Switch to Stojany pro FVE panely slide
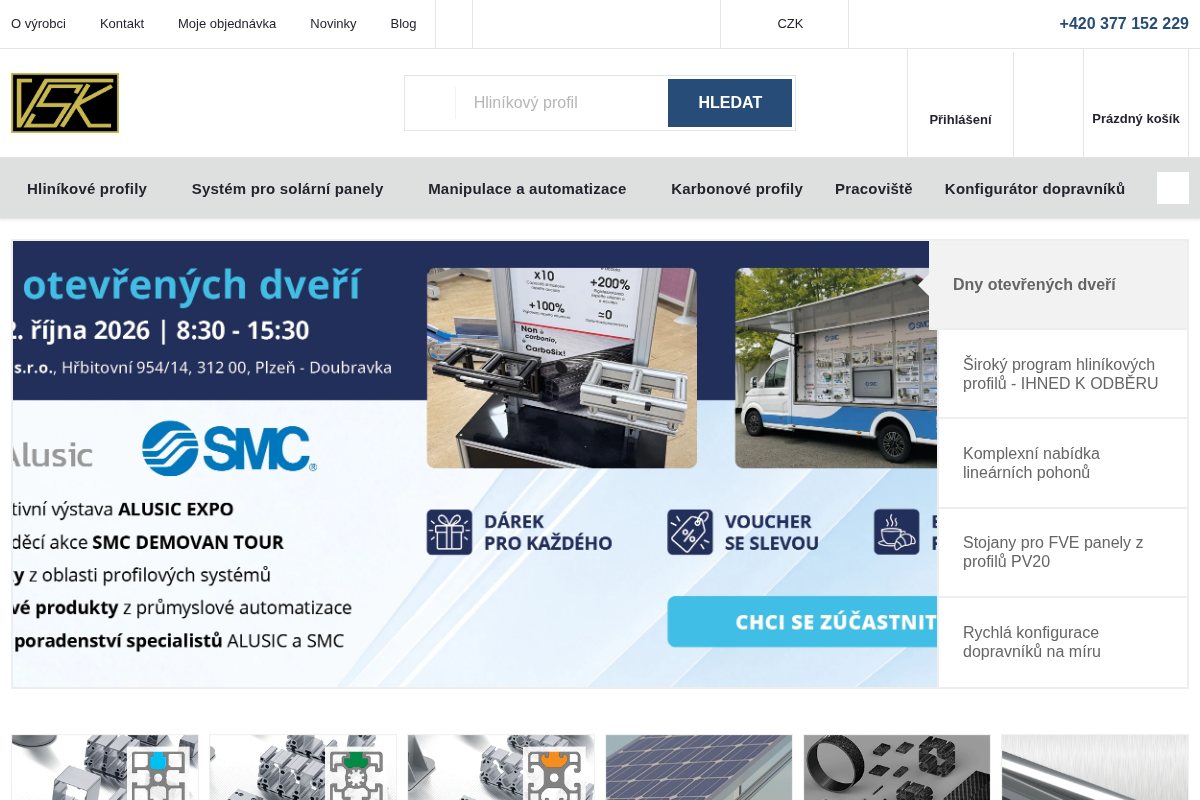1200x800 pixels. coord(1063,552)
